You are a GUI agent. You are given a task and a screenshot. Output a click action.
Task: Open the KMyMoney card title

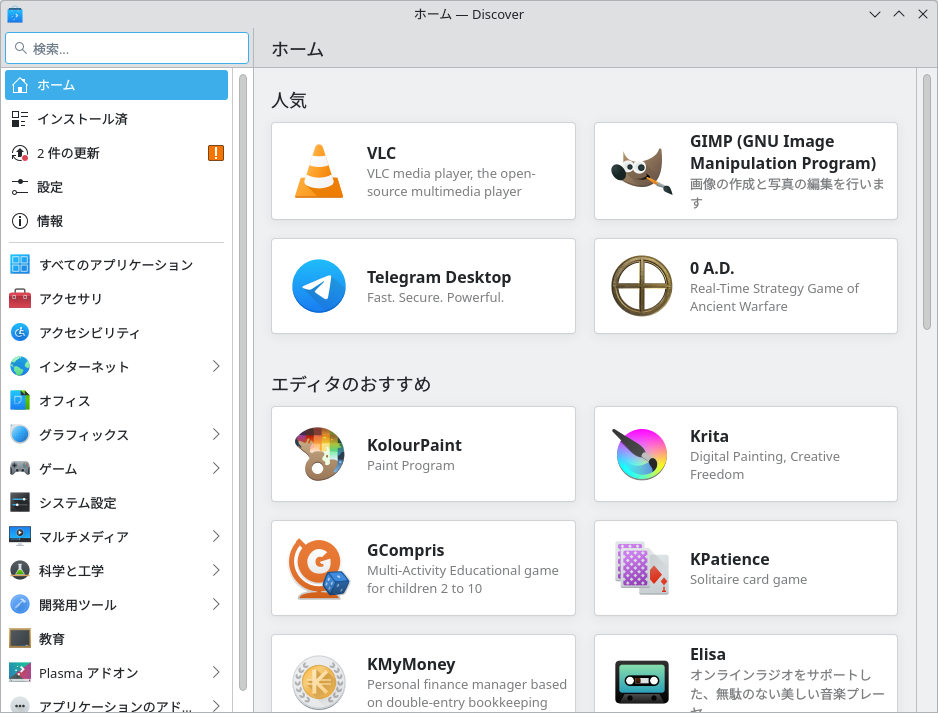coord(411,664)
